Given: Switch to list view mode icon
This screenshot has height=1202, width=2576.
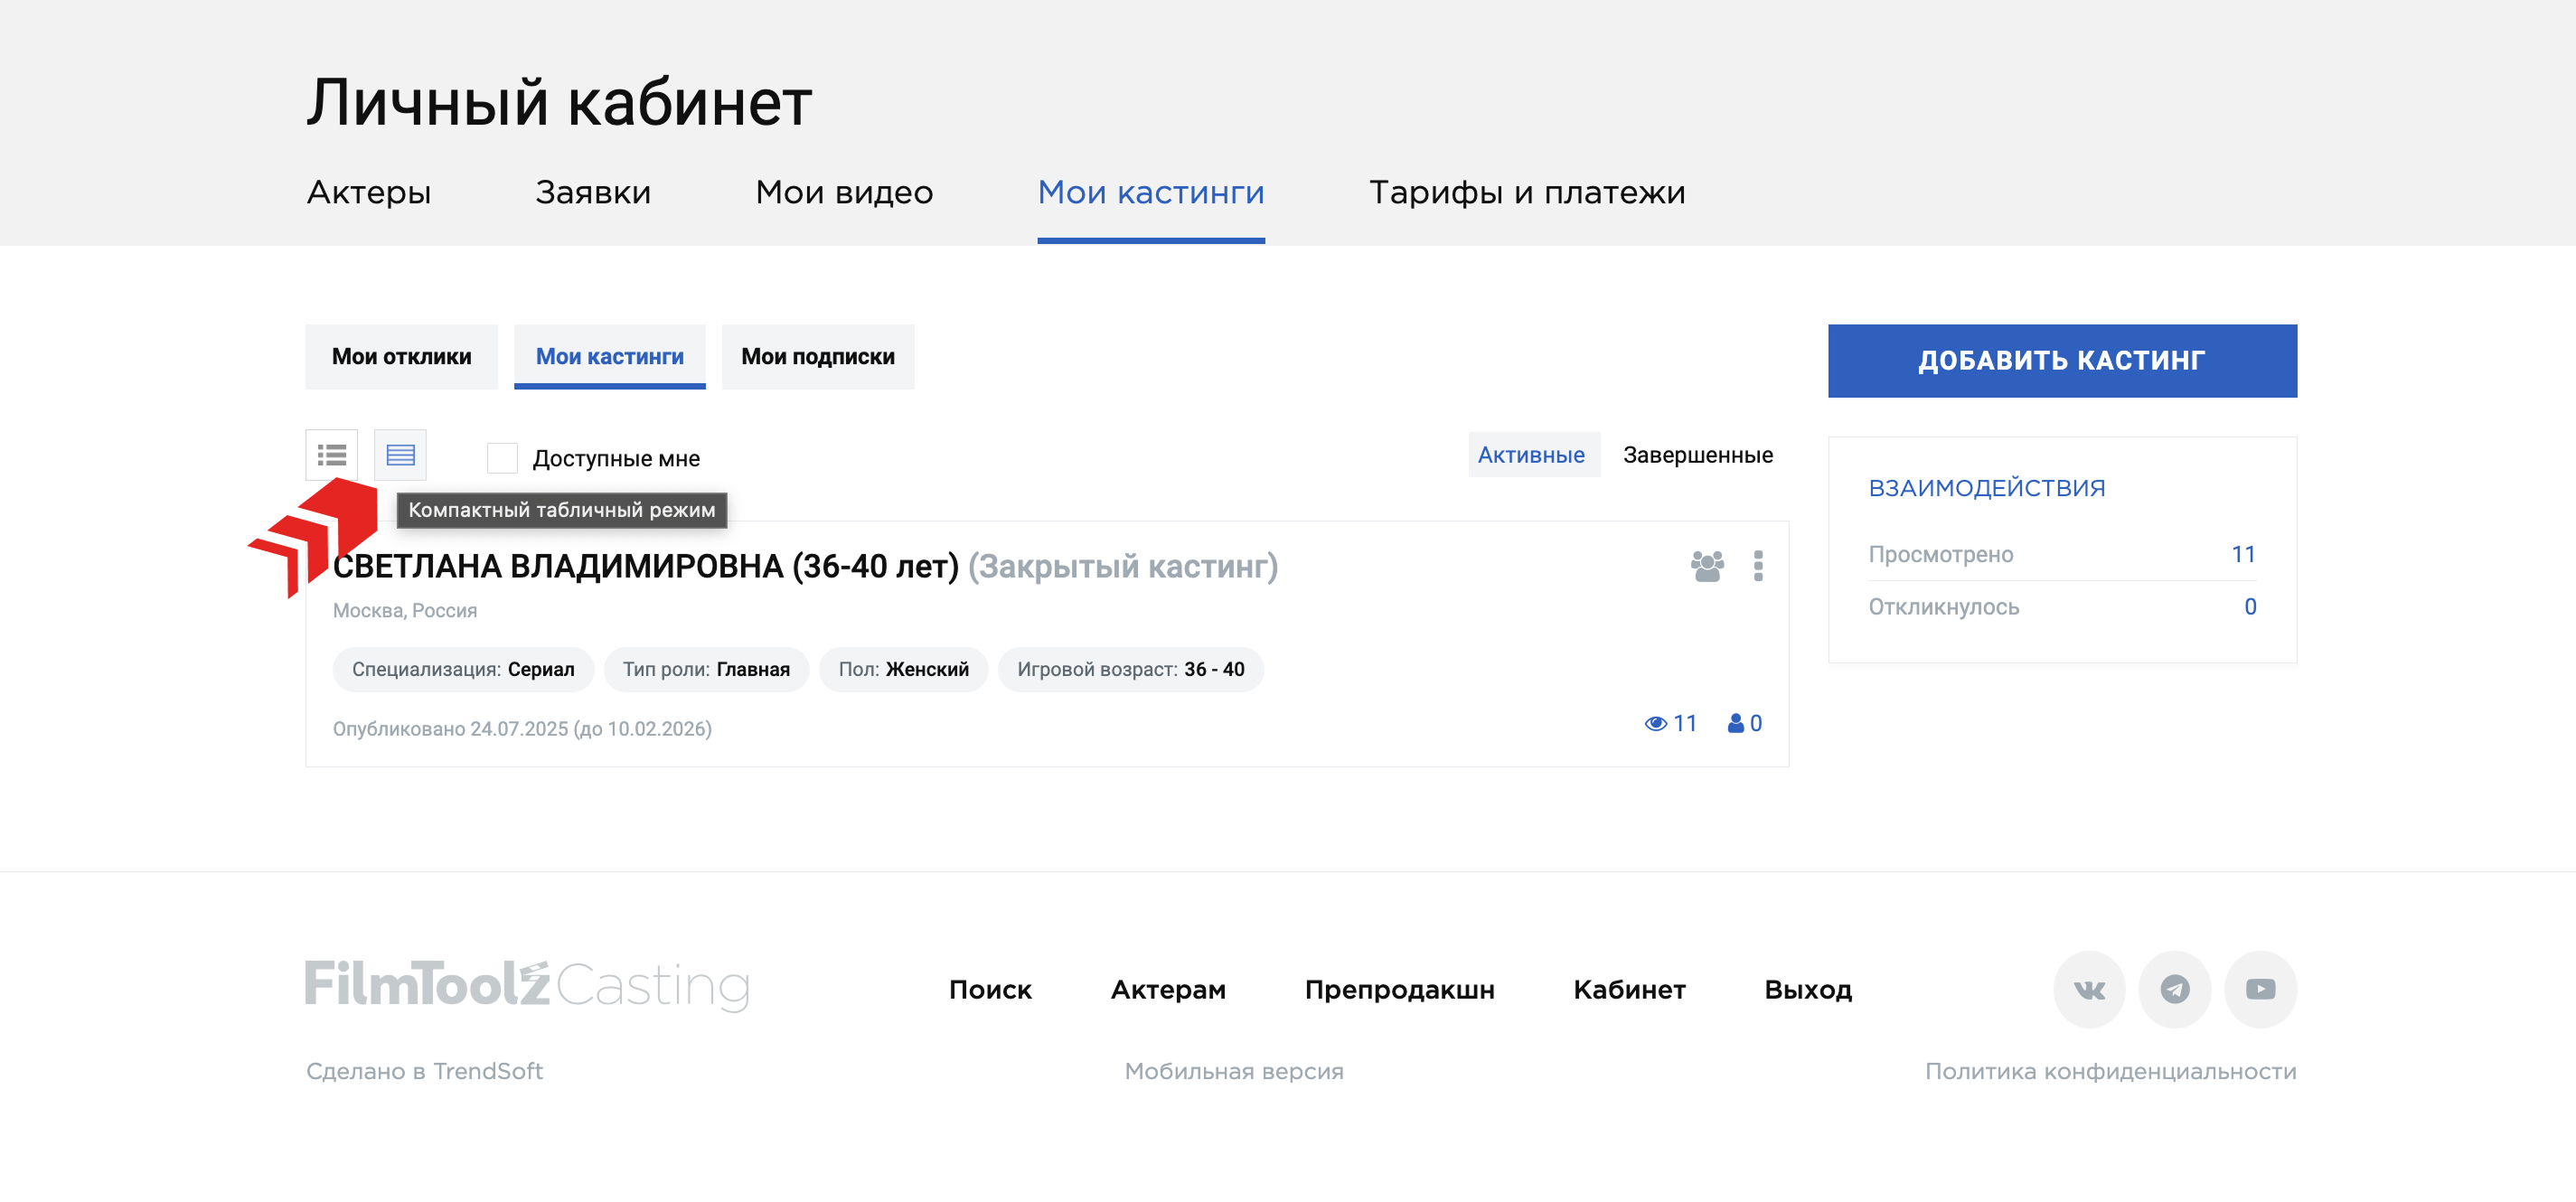Looking at the screenshot, I should point(331,456).
